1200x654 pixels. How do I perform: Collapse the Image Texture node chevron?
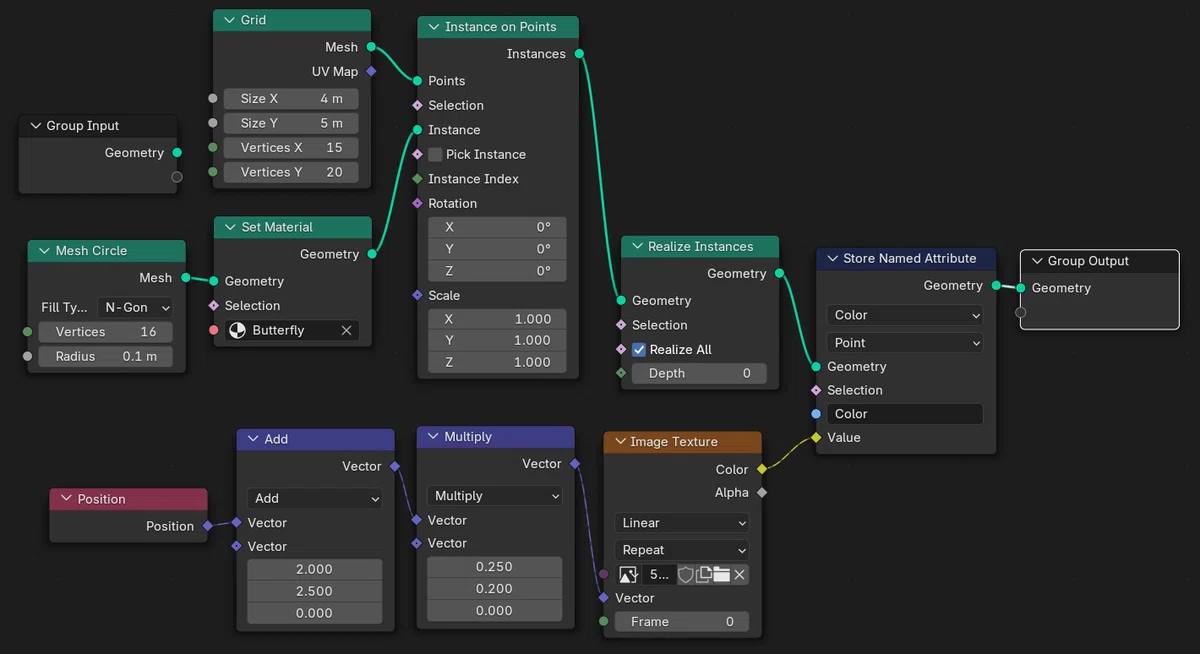[x=619, y=442]
